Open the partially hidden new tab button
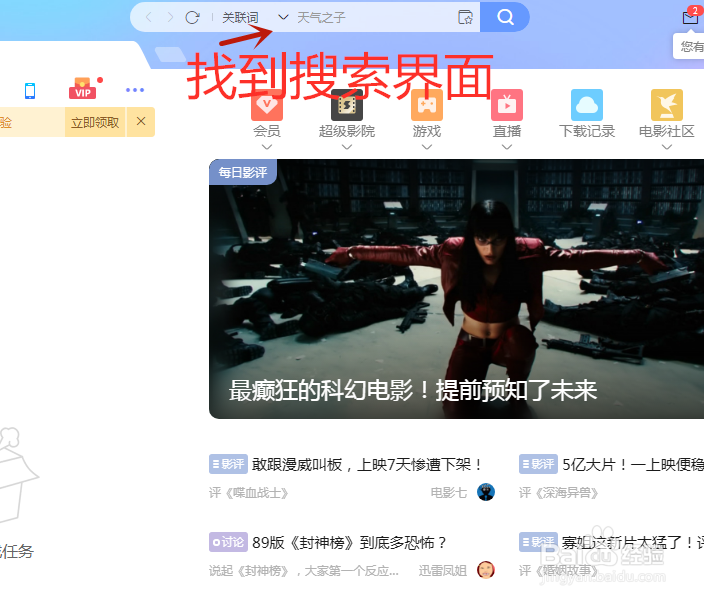704x601 pixels. (x=170, y=54)
